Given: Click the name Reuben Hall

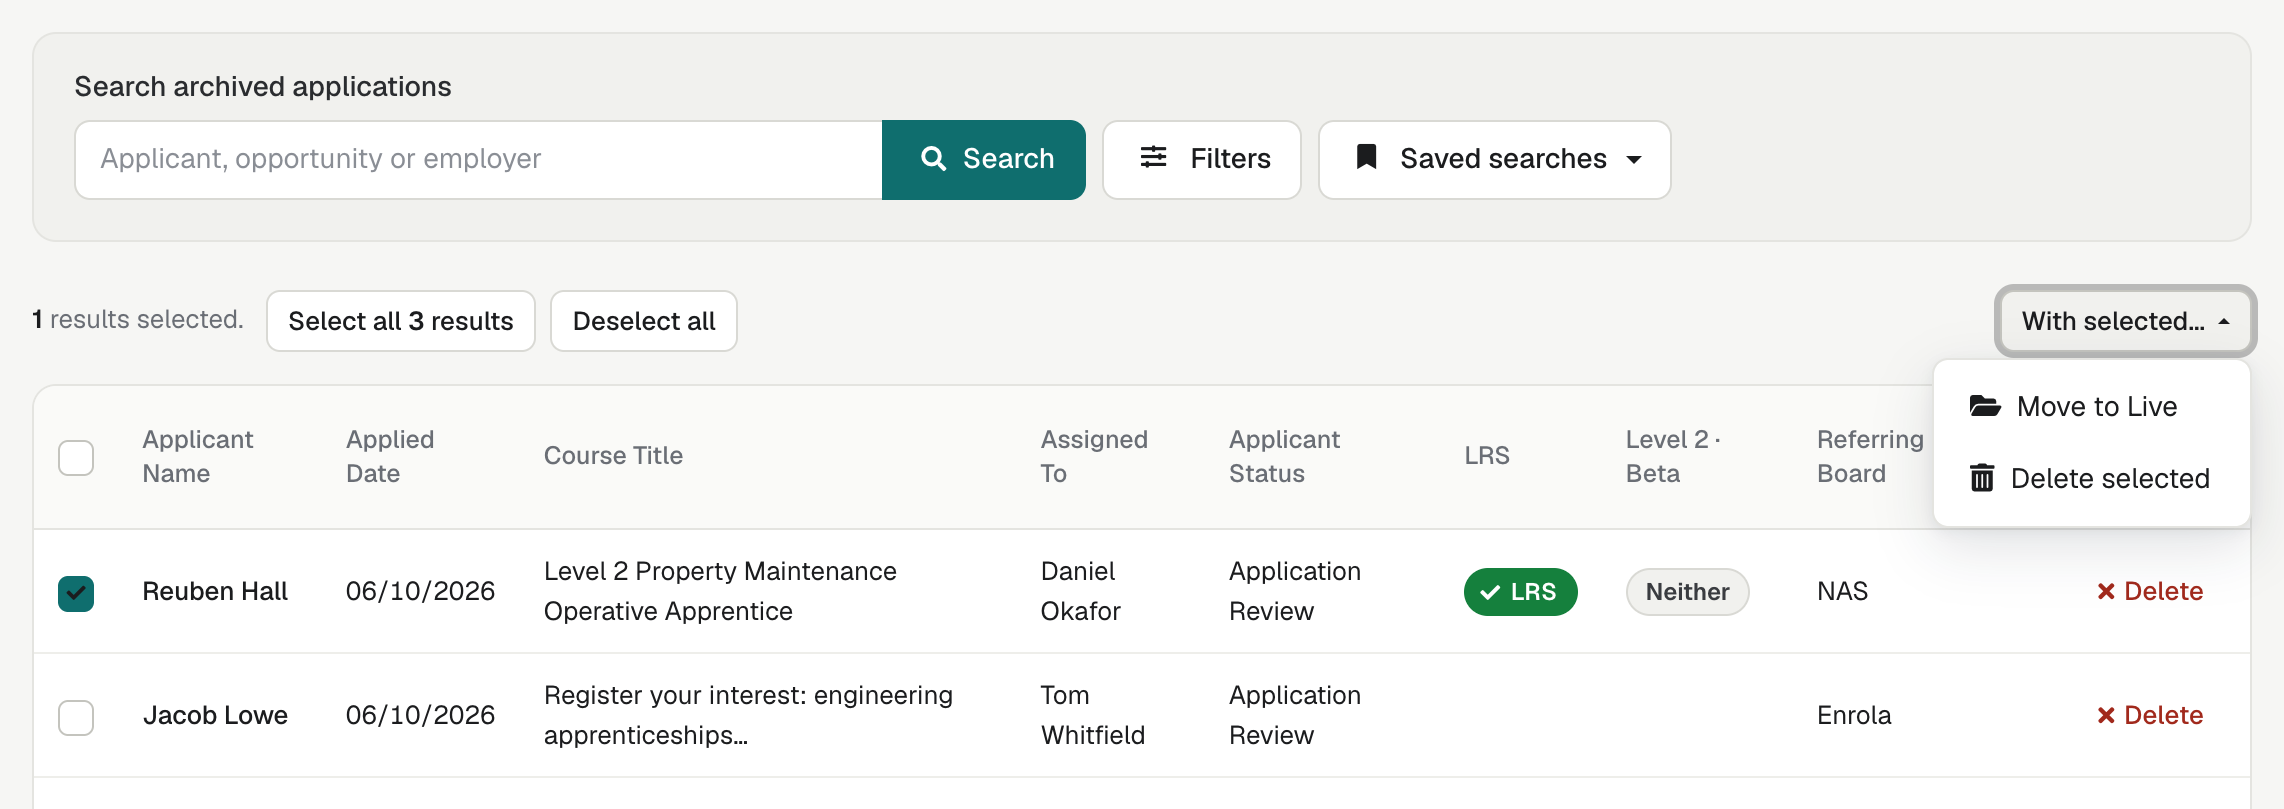Looking at the screenshot, I should pos(215,591).
